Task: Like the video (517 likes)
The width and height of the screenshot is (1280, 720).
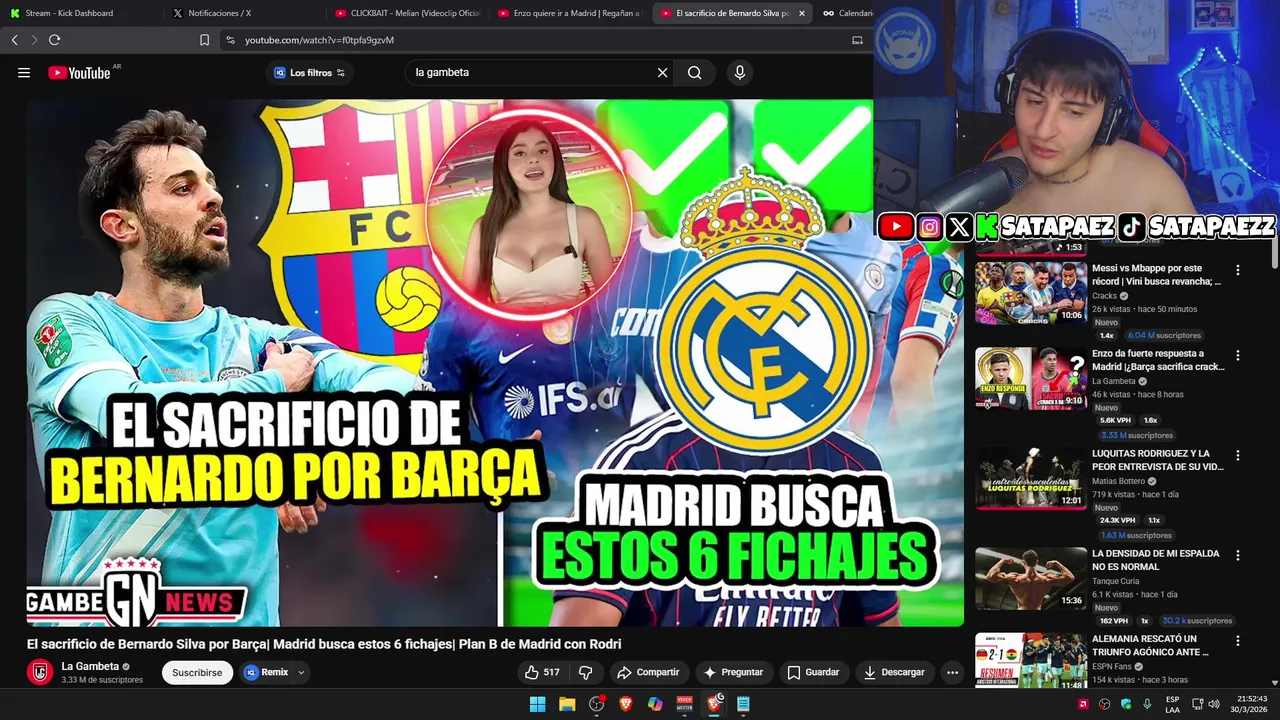Action: pyautogui.click(x=543, y=672)
